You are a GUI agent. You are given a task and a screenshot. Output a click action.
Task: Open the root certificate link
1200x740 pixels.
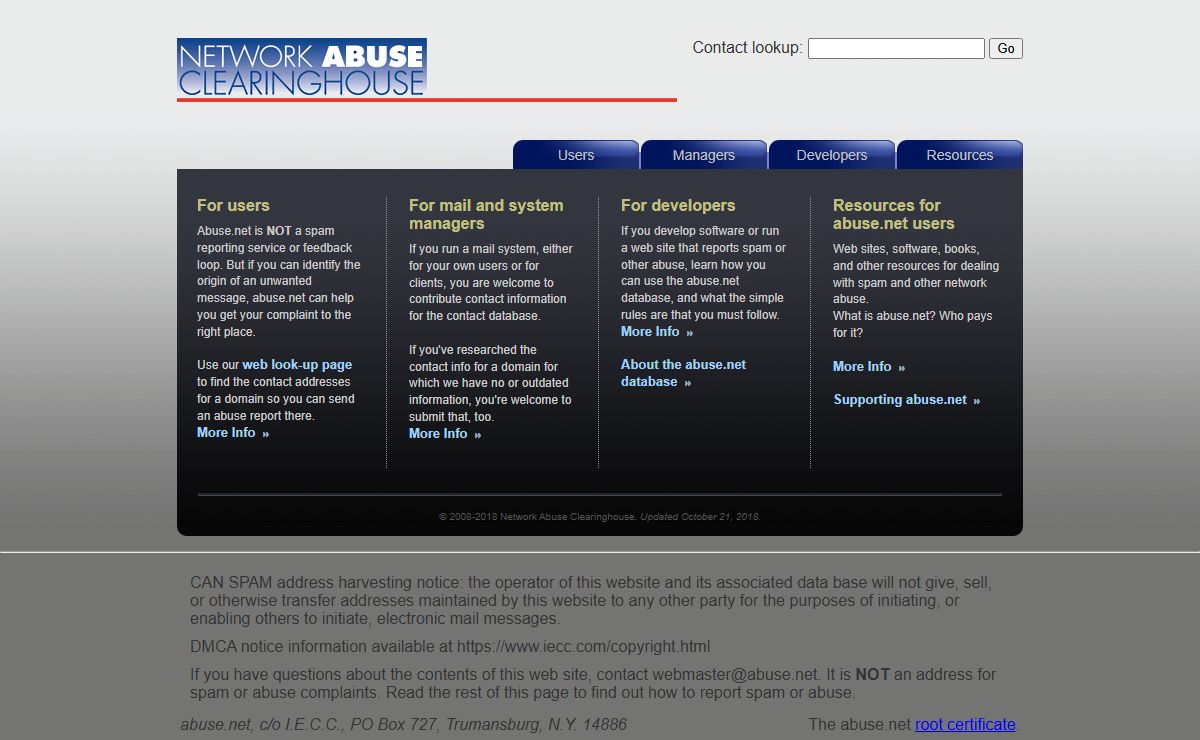tap(965, 724)
